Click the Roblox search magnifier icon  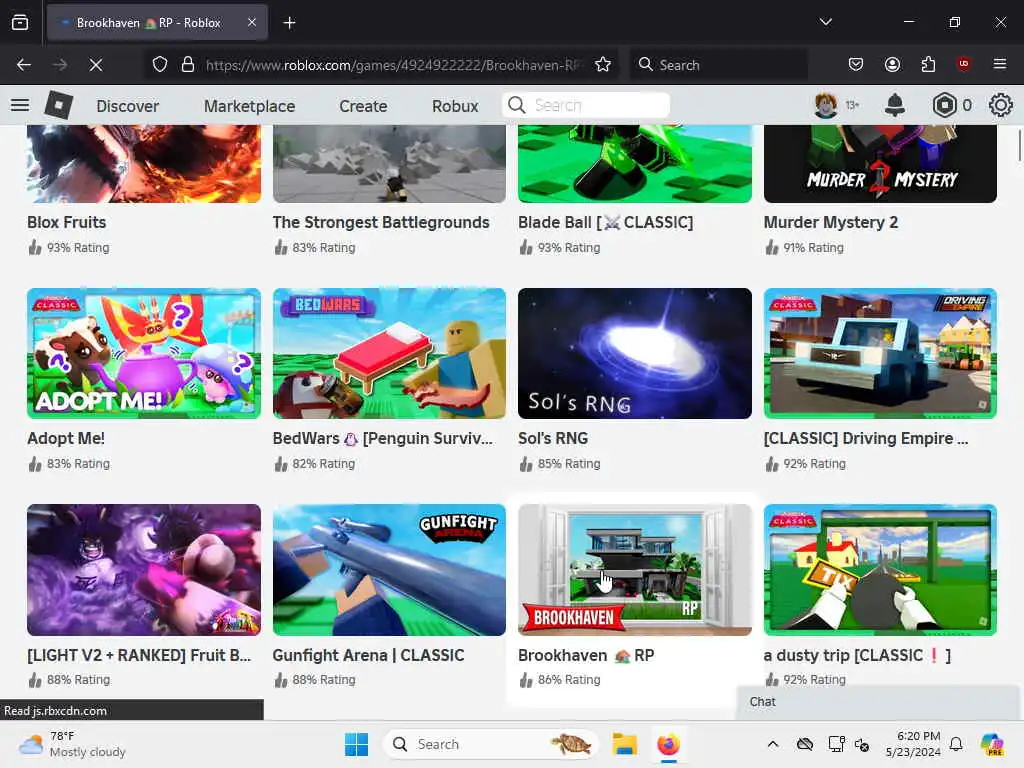pos(517,105)
